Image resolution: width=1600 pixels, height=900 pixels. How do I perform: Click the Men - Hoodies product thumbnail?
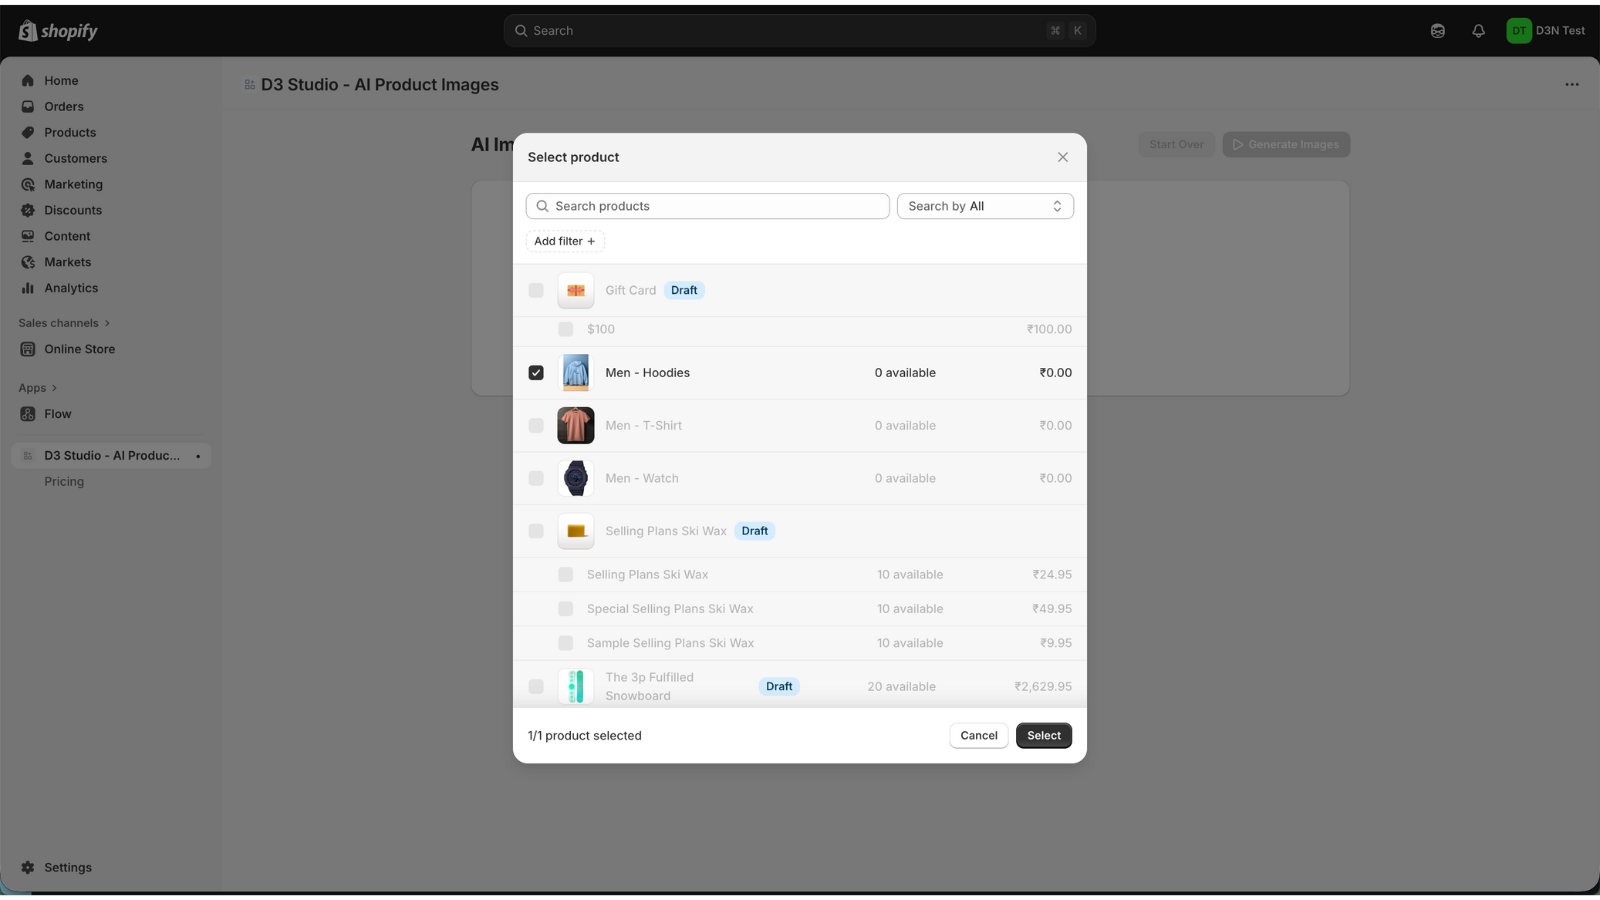coord(576,373)
